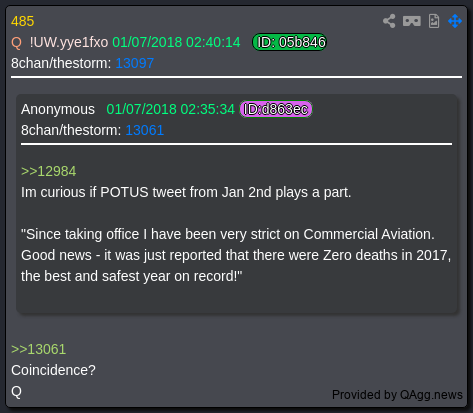
Task: Click the orange Q author name
Action: point(16,42)
